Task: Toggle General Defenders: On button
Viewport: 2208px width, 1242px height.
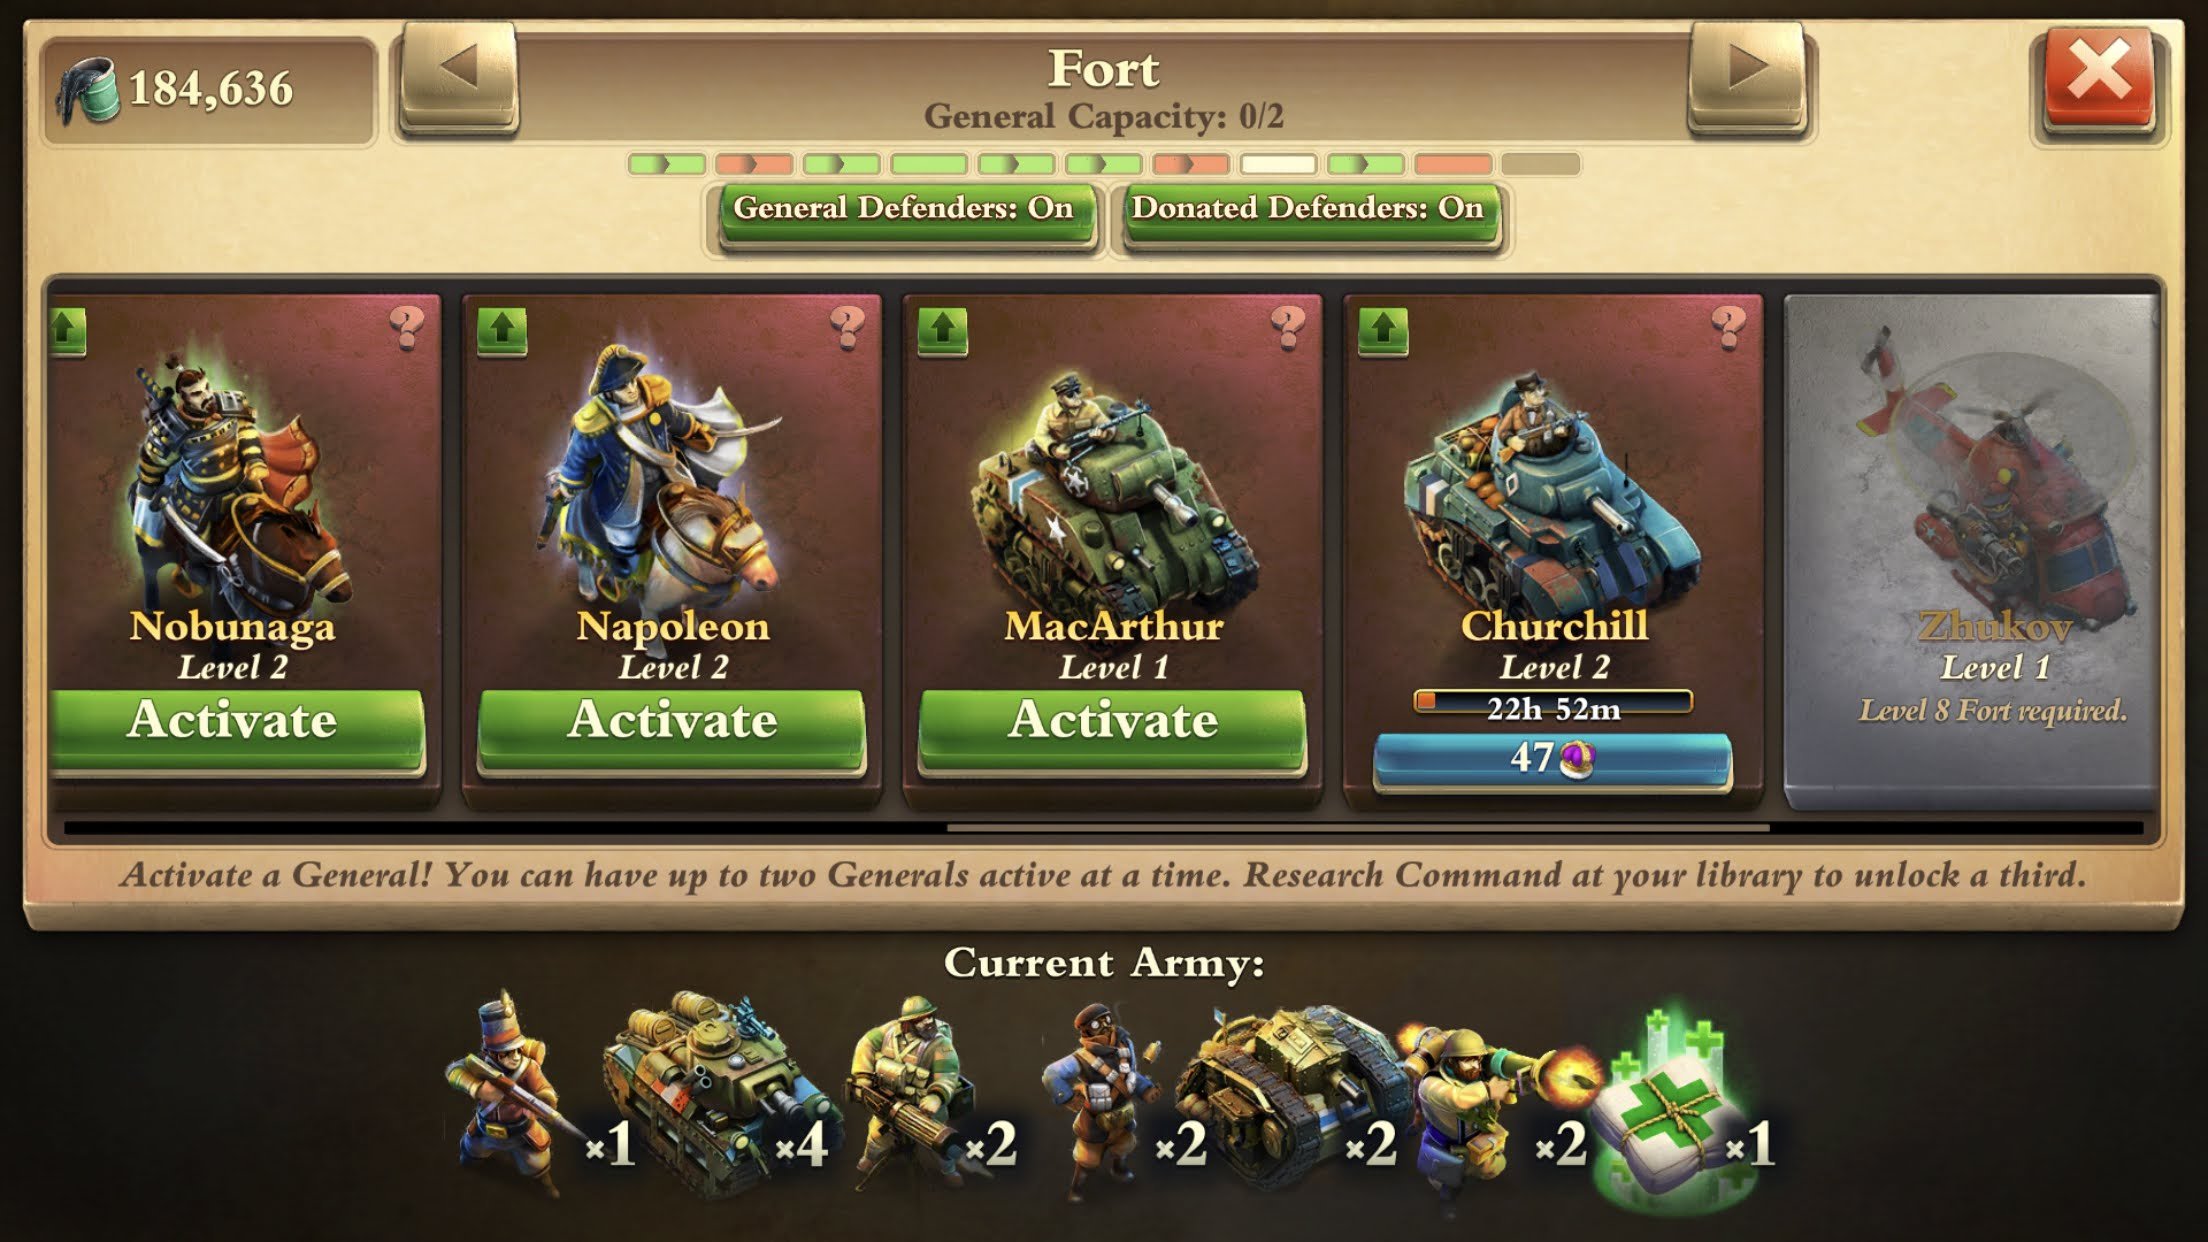Action: point(903,212)
